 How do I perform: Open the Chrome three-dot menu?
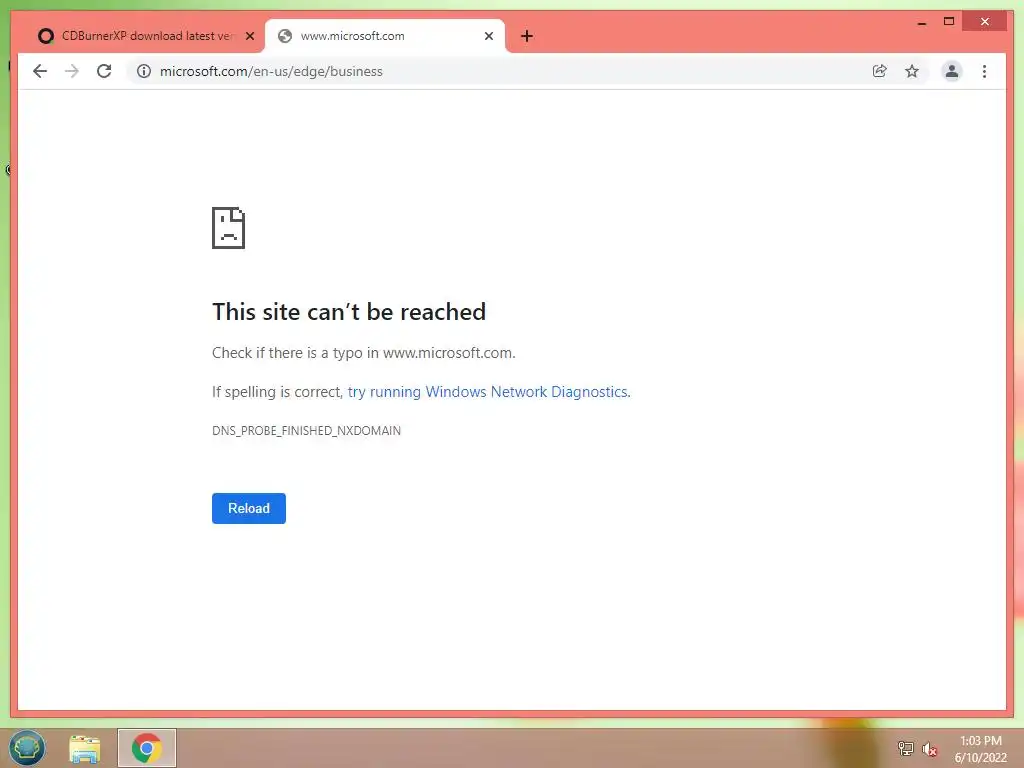984,71
